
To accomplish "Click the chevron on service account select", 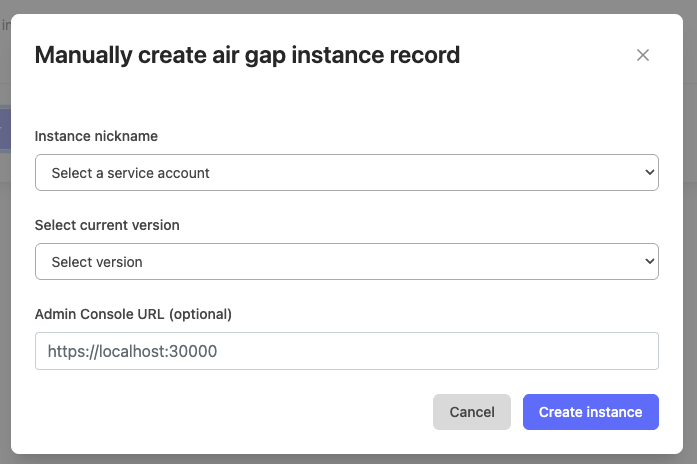I will (649, 172).
